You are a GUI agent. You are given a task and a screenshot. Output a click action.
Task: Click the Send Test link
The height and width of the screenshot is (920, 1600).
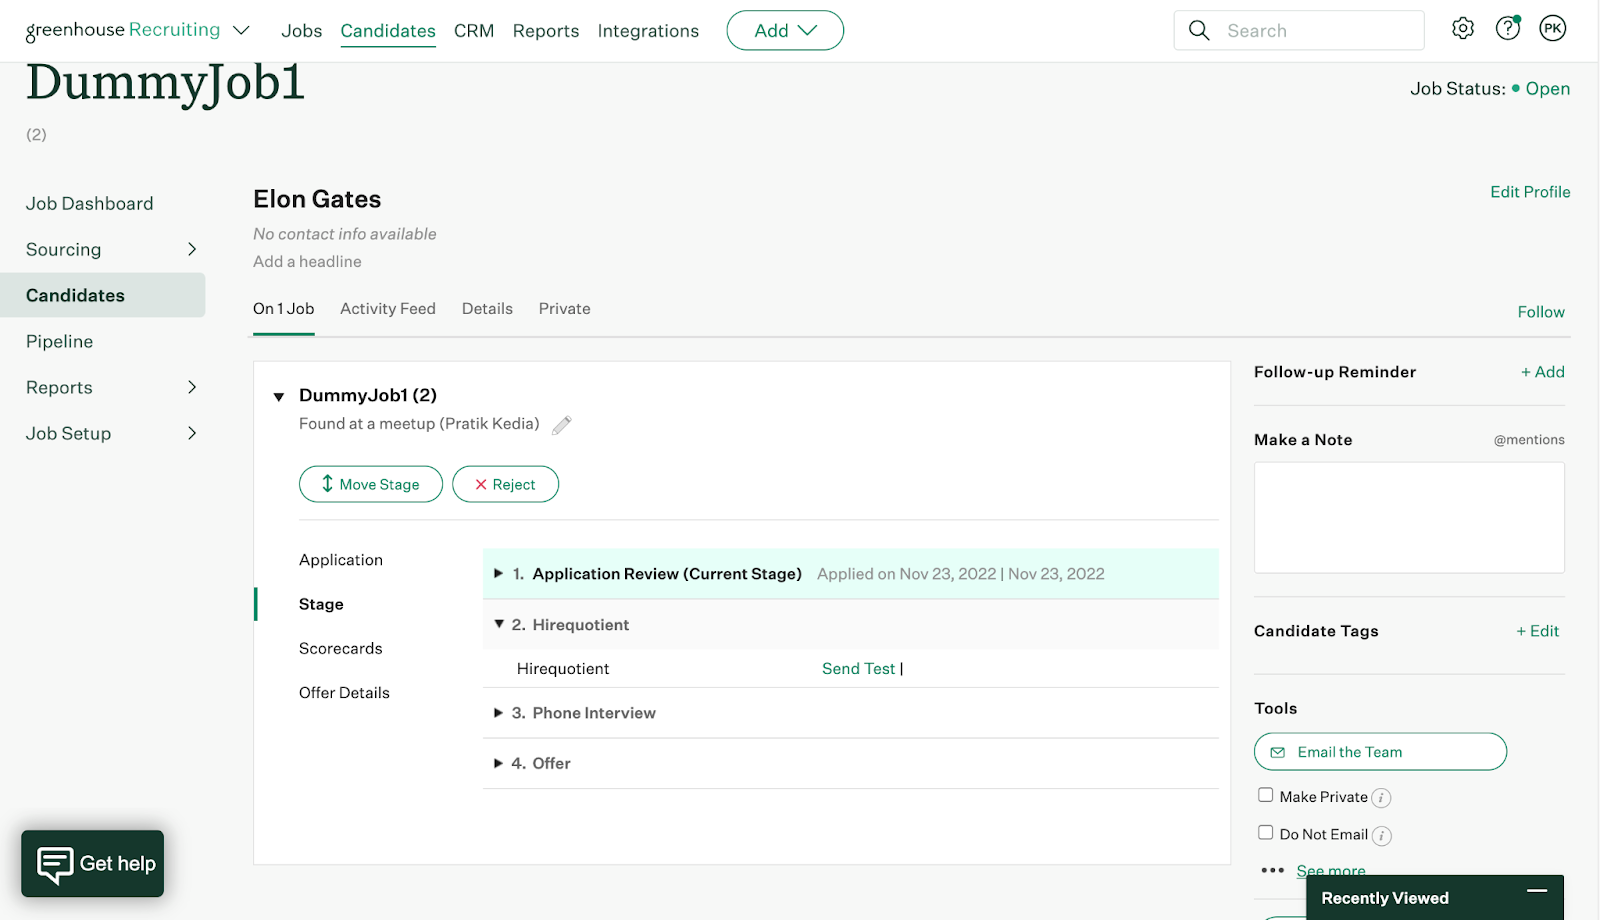tap(858, 669)
